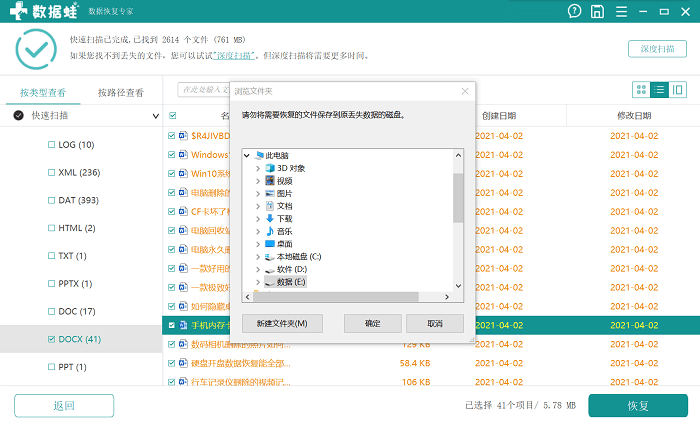
Task: Click Word icon of $R4JIVBD file
Action: [183, 135]
